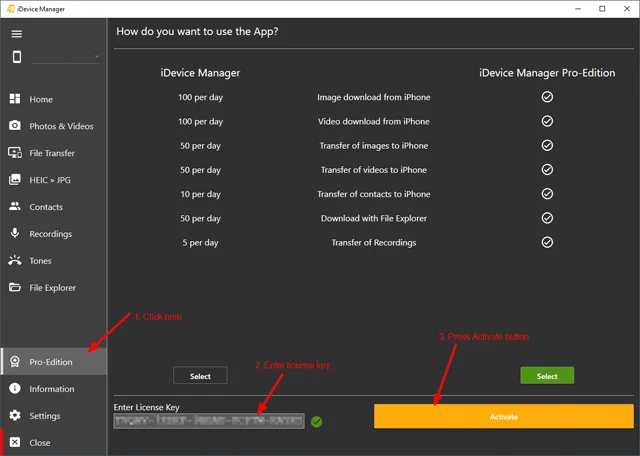Click 'How do you want to use the App?' heading
The width and height of the screenshot is (640, 456).
(x=197, y=31)
